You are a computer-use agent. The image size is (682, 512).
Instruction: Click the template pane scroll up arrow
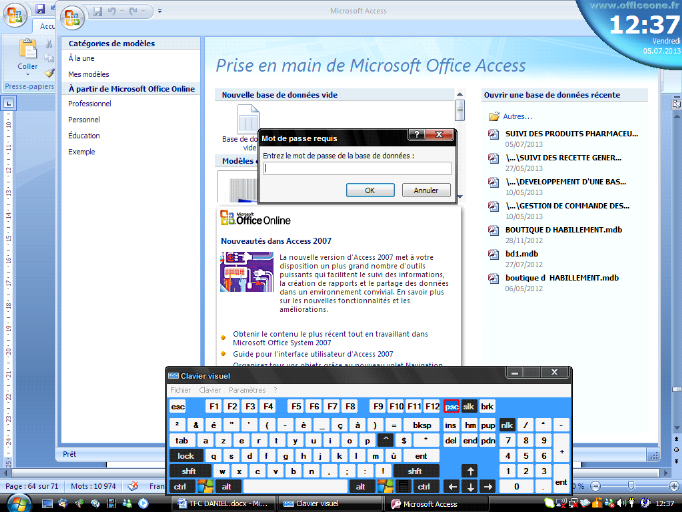coord(460,94)
